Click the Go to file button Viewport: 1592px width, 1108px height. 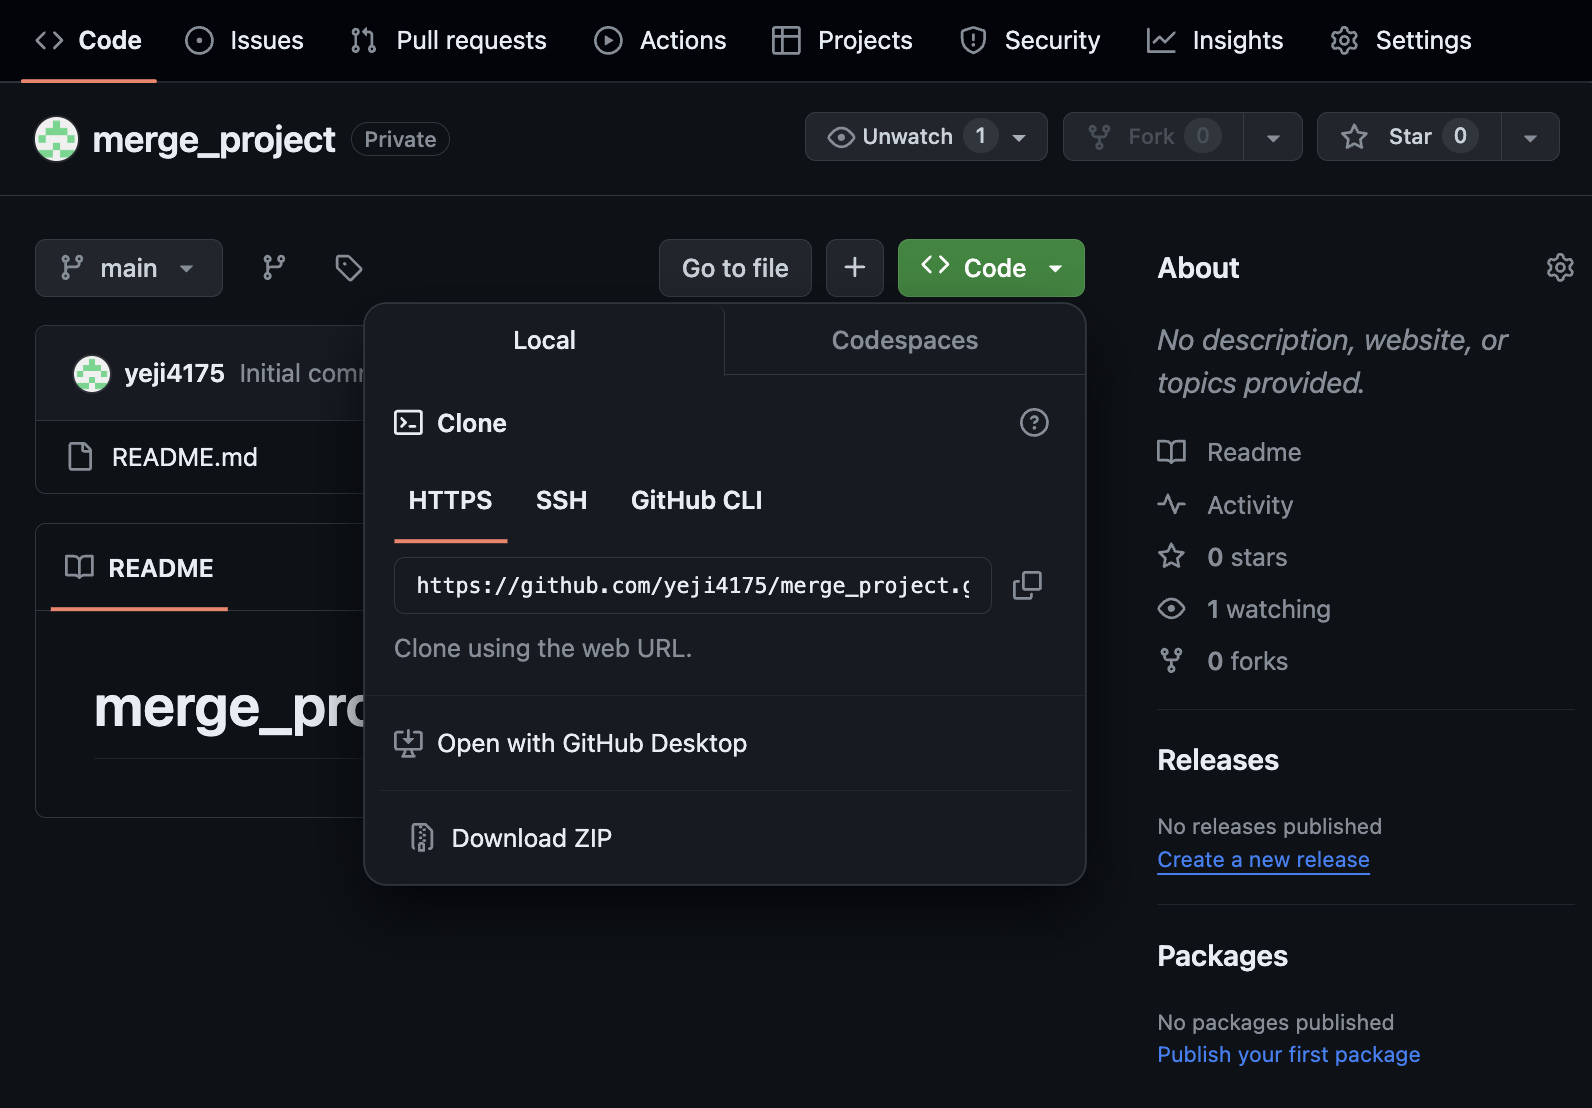735,268
